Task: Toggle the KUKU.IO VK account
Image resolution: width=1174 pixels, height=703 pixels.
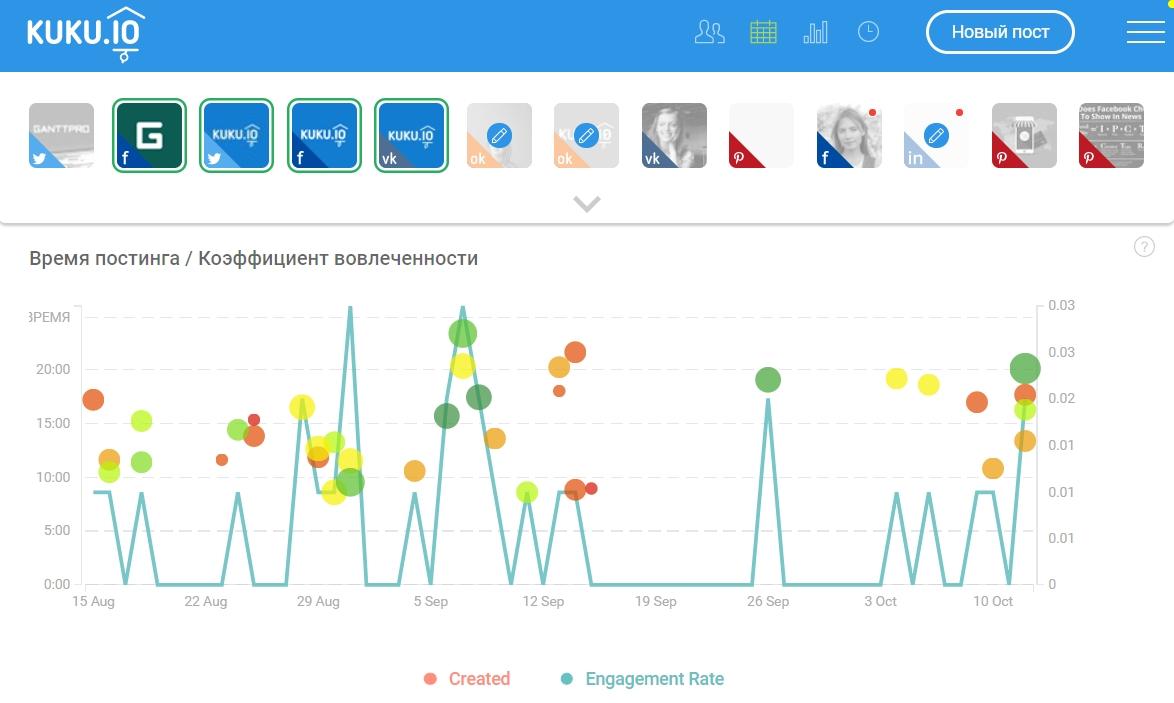Action: click(x=411, y=136)
